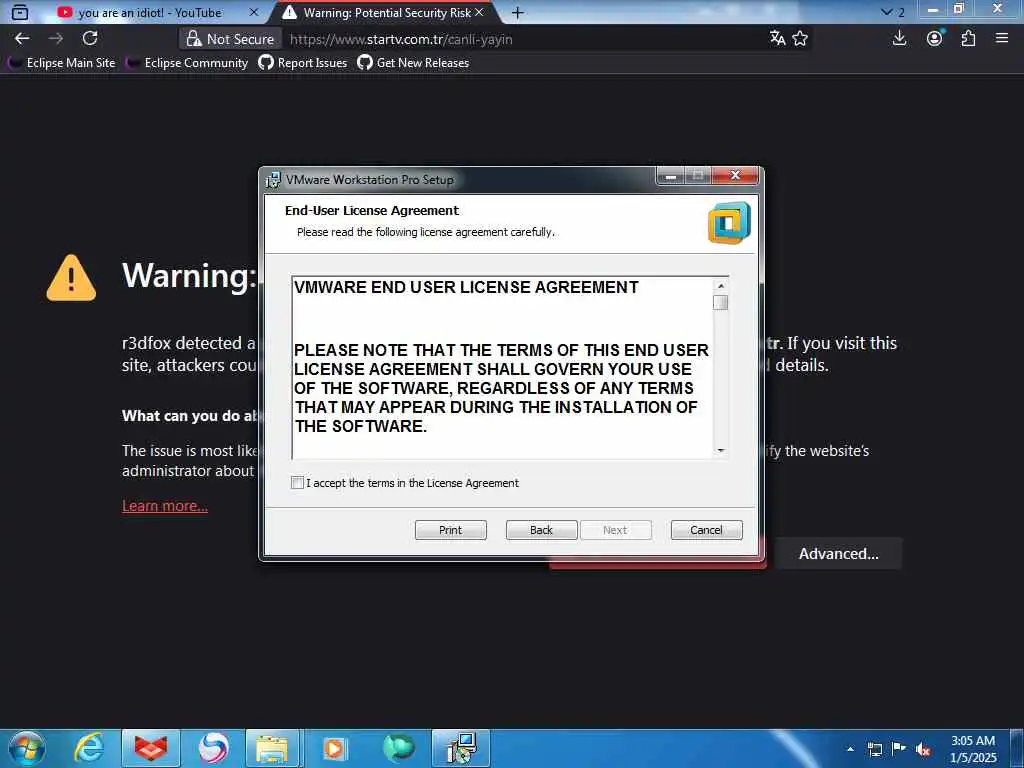Click the Print button in setup
1024x768 pixels.
pyautogui.click(x=451, y=530)
